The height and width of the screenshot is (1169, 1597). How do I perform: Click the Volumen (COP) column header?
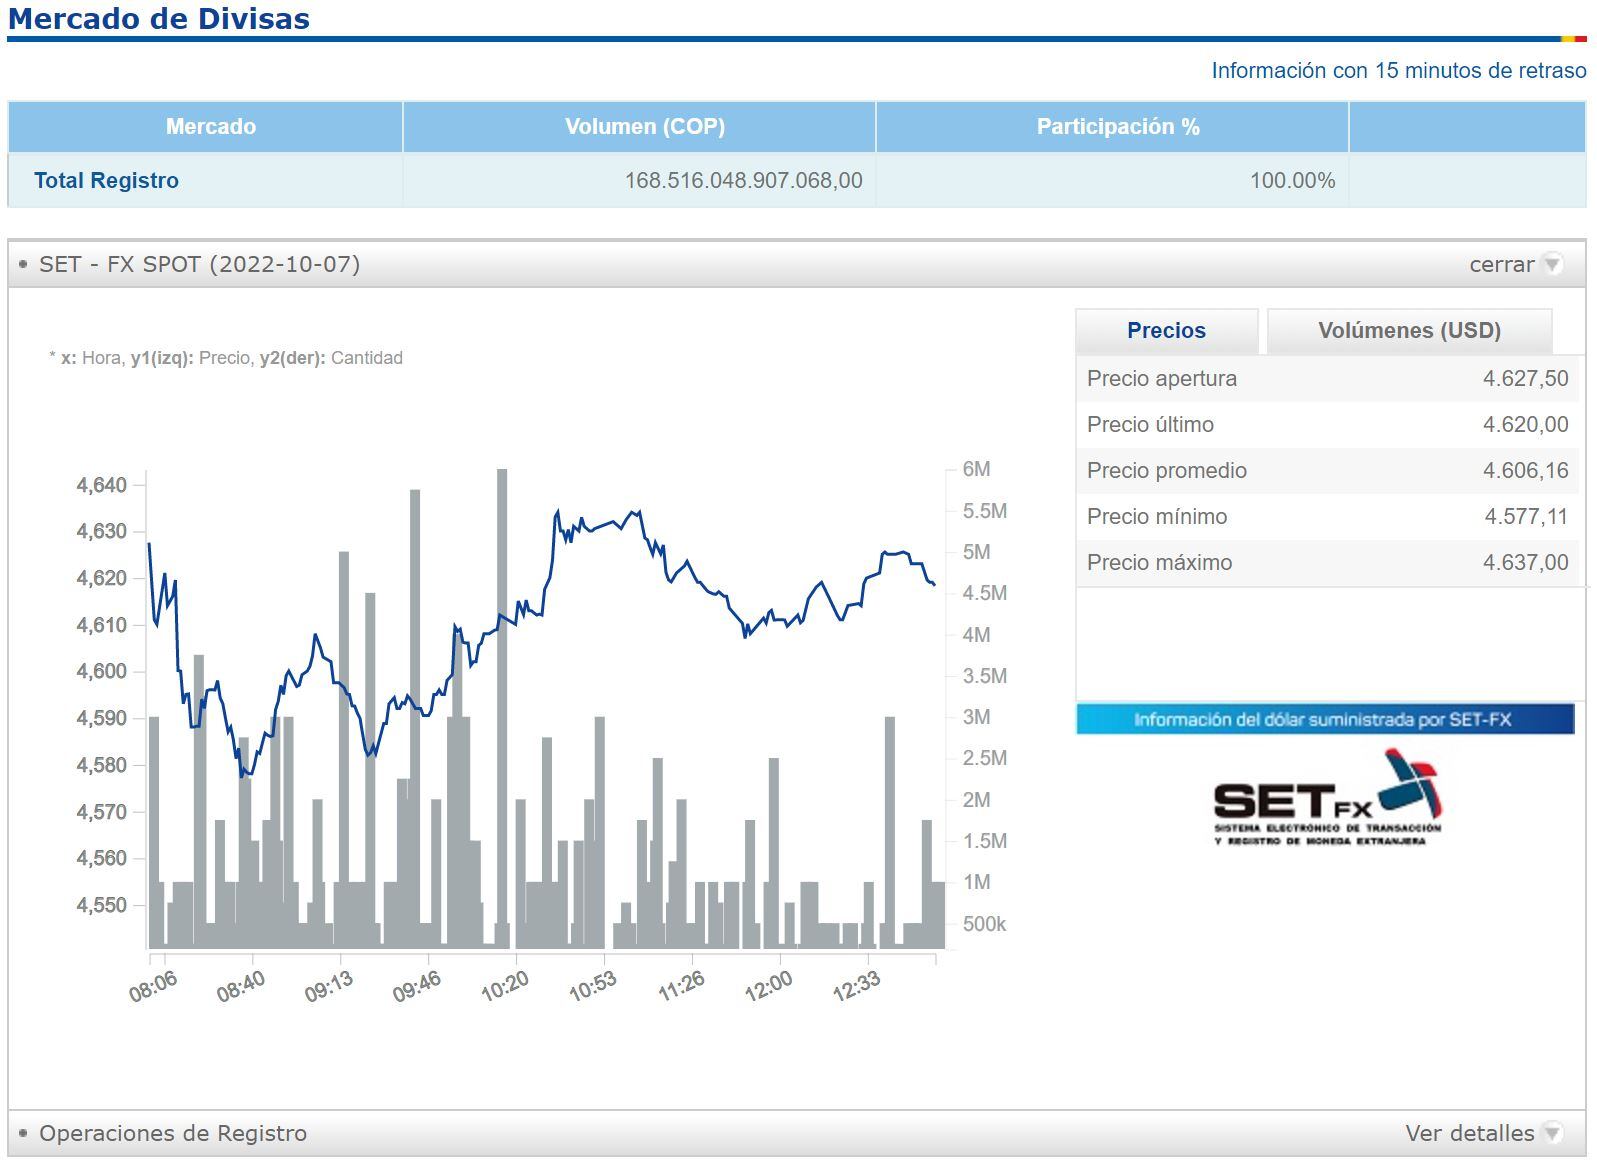(644, 127)
